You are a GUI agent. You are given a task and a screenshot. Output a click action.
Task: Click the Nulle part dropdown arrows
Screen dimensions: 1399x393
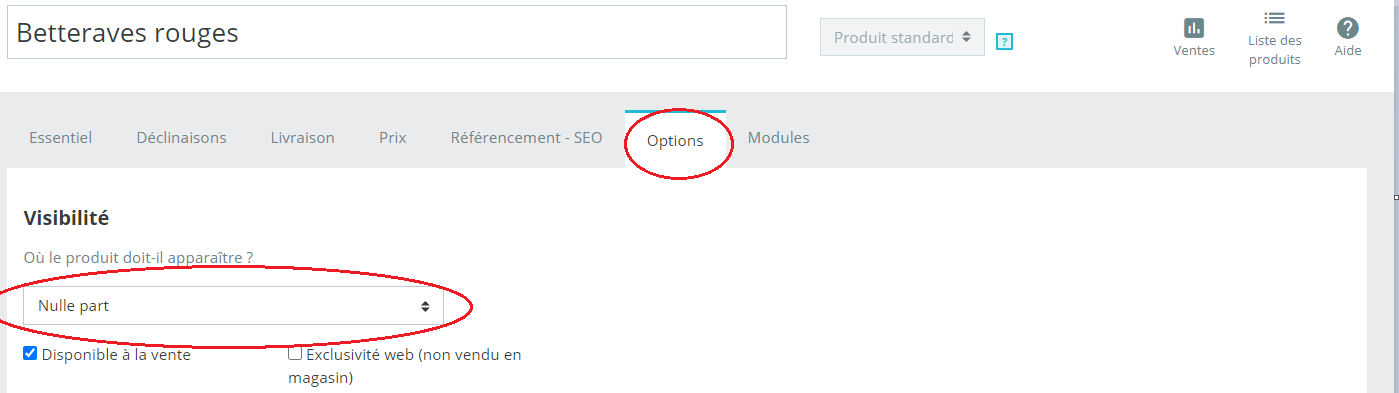click(x=425, y=306)
